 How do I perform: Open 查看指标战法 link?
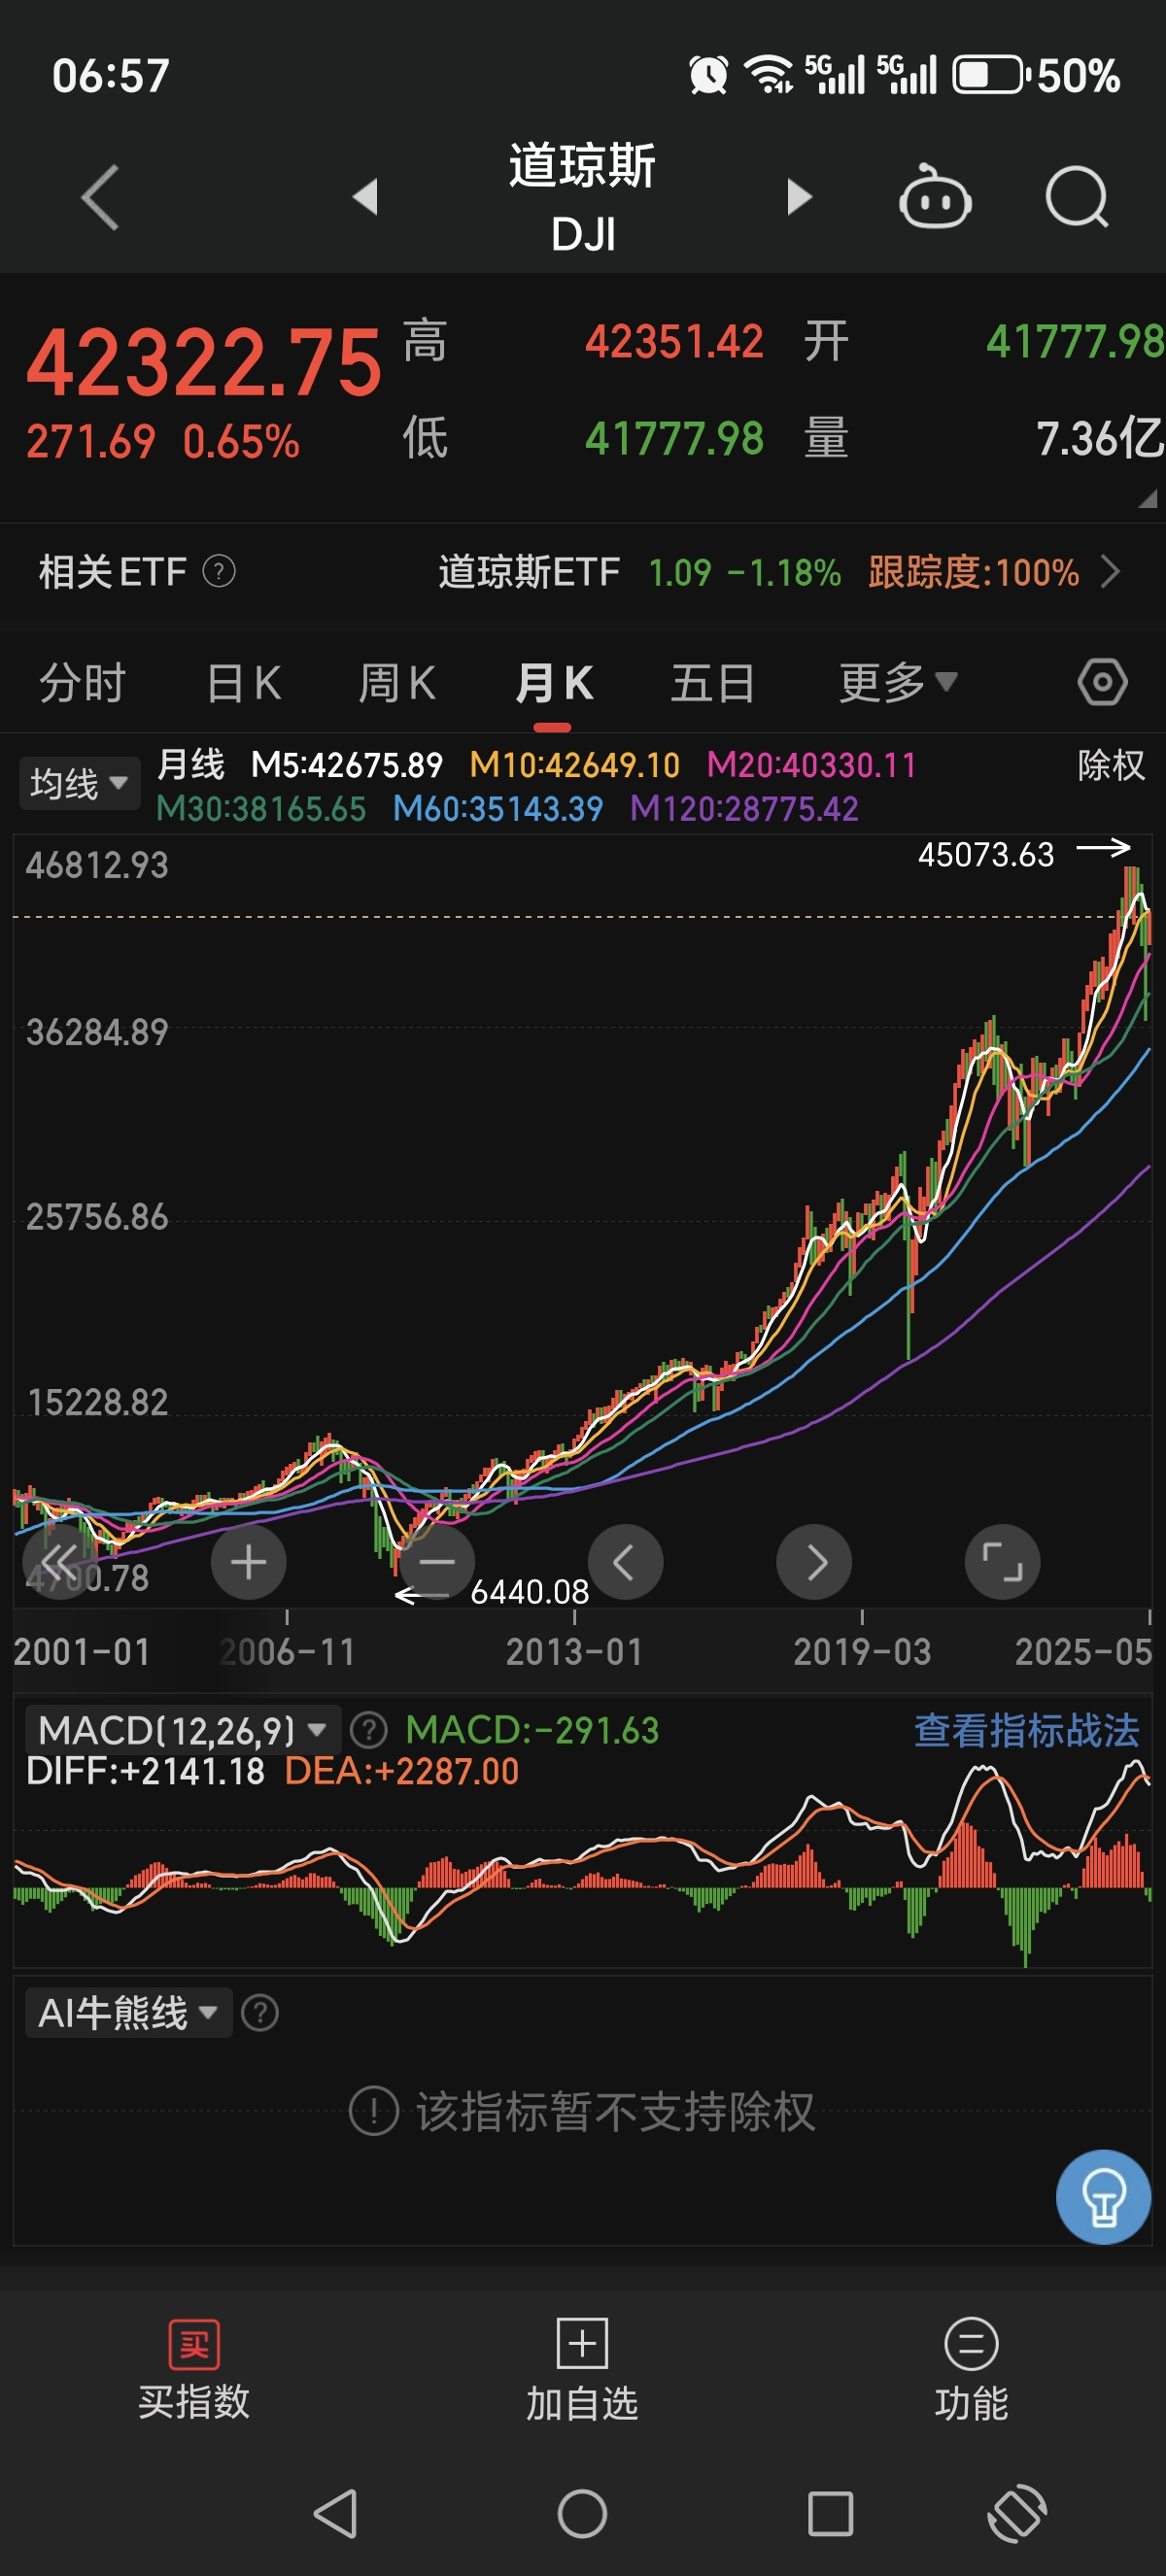pos(1026,1730)
